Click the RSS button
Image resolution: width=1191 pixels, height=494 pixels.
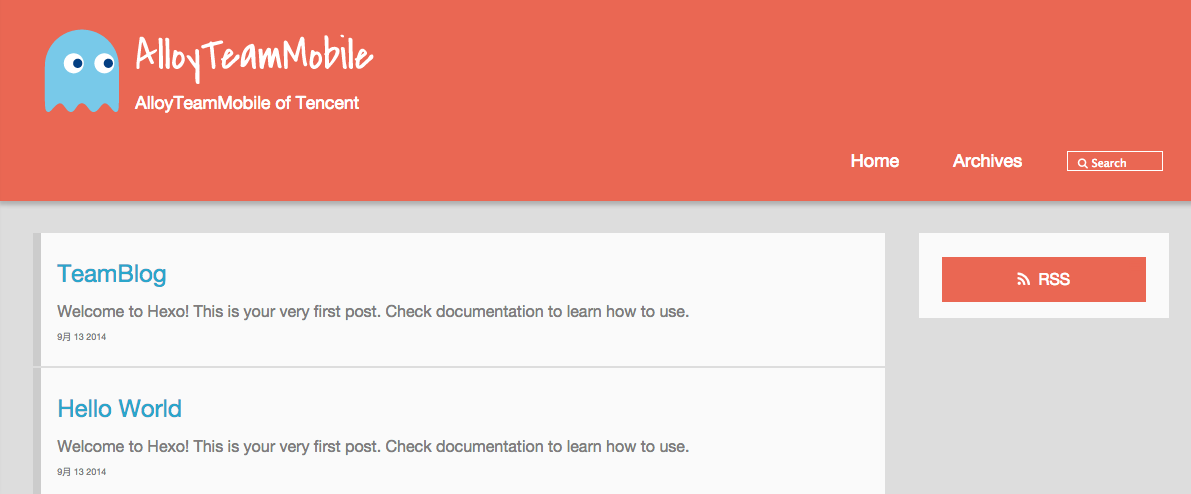coord(1044,280)
